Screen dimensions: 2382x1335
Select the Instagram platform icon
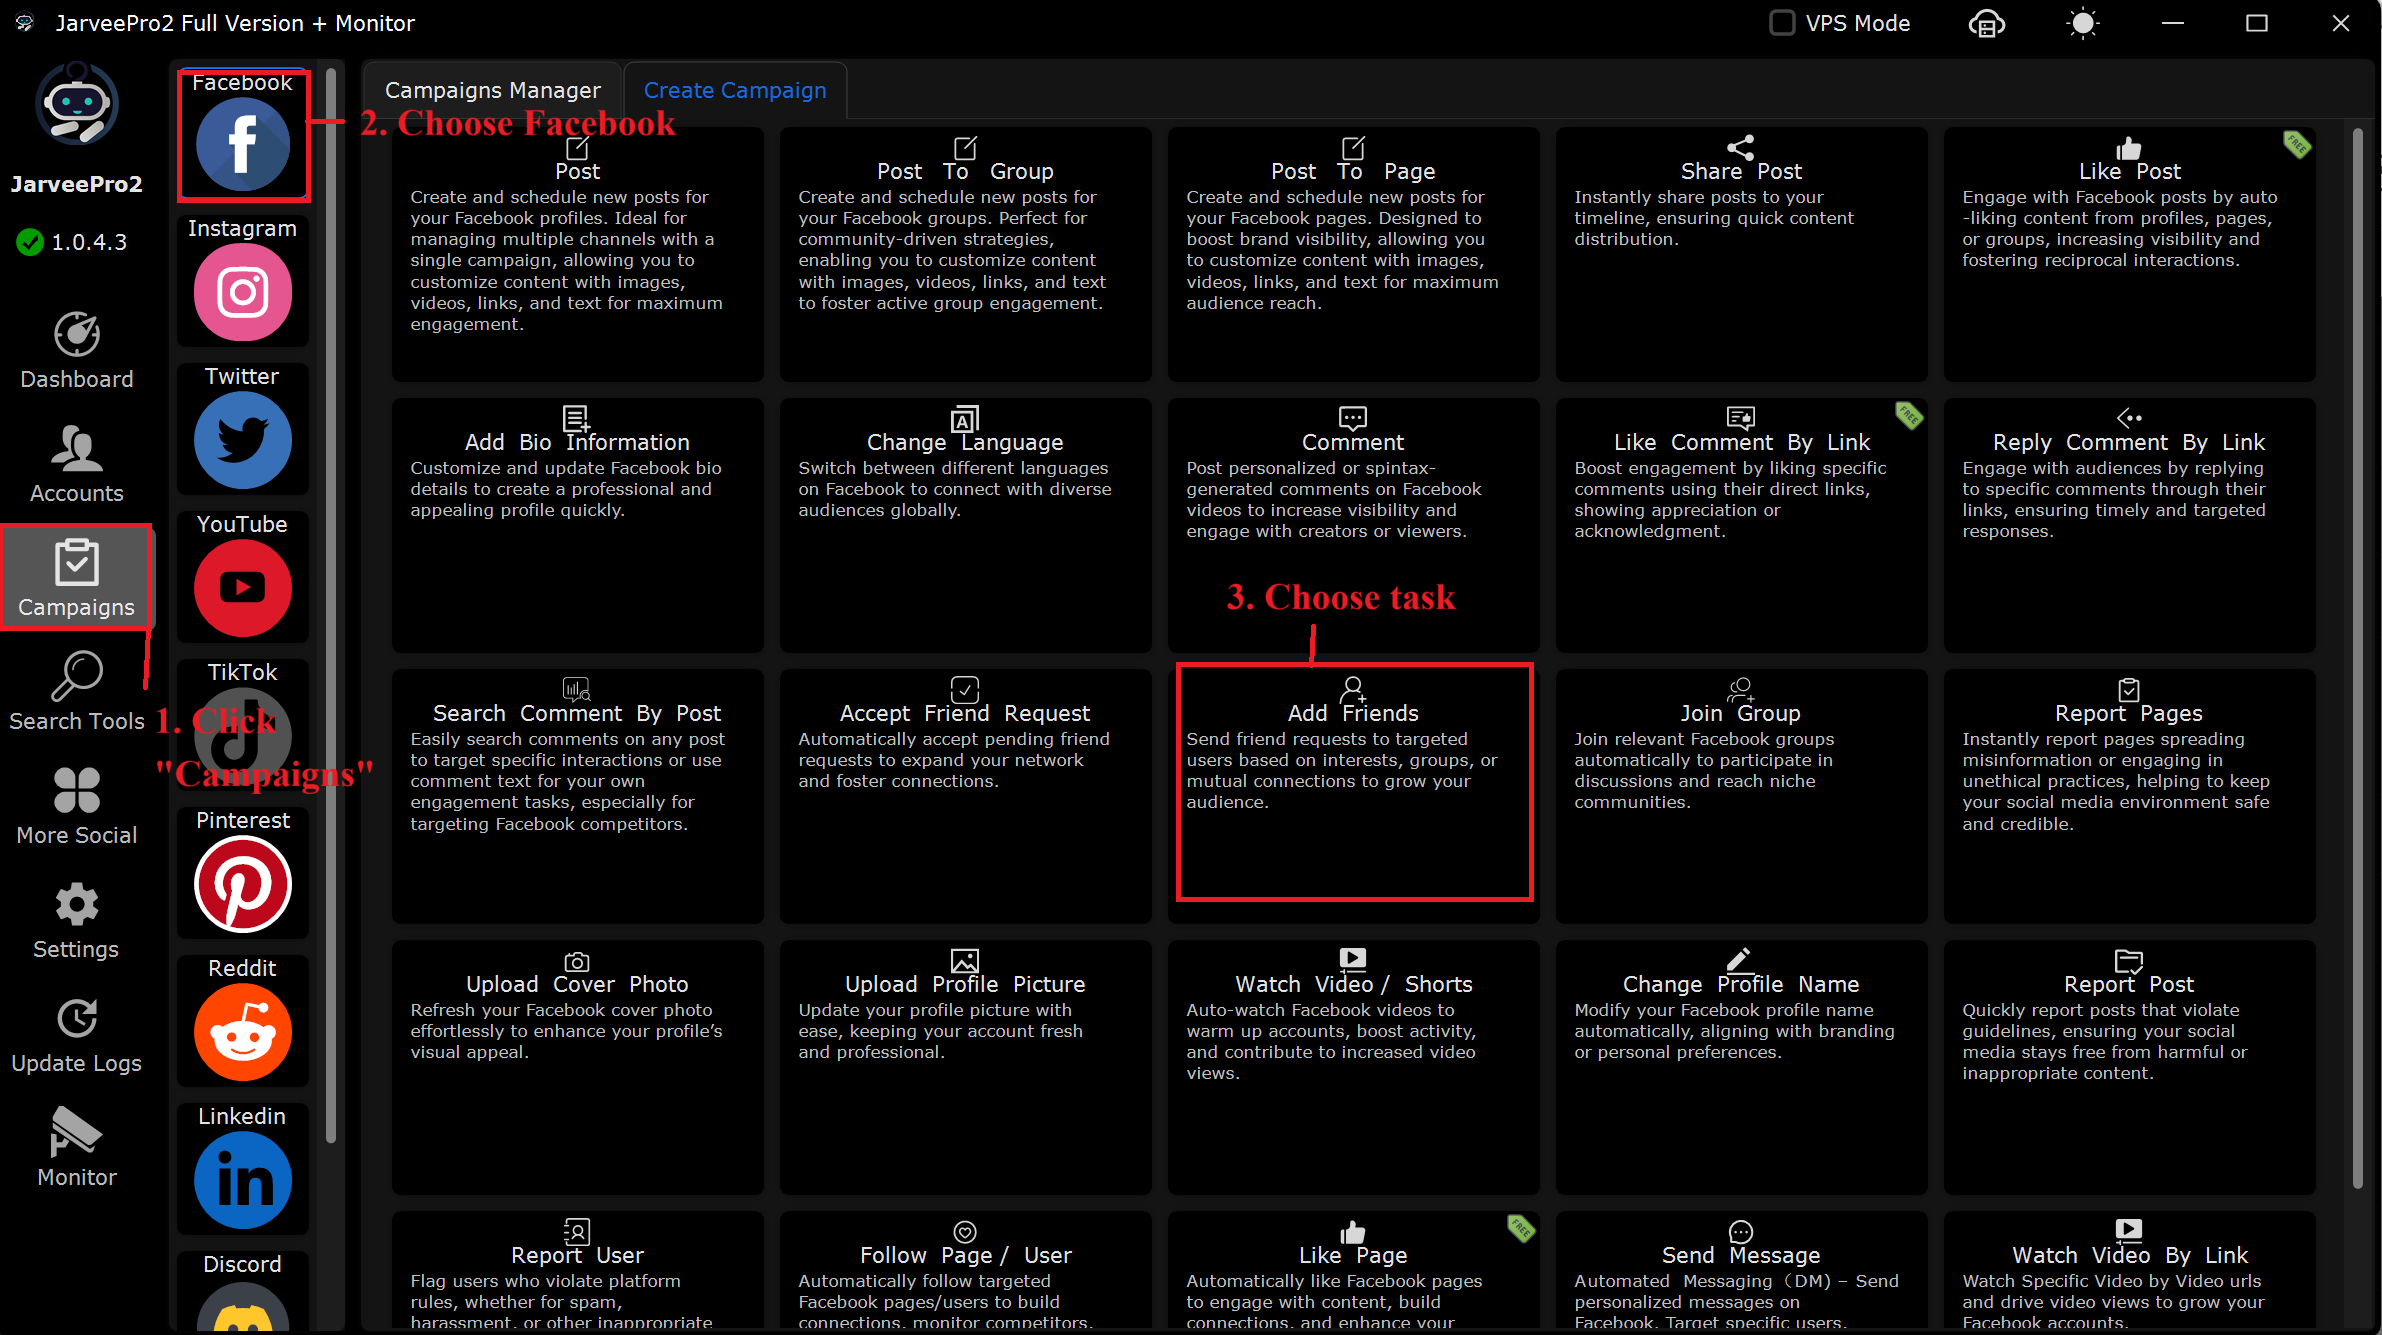243,292
